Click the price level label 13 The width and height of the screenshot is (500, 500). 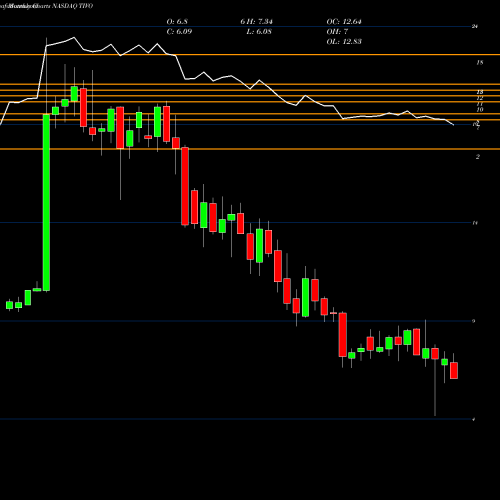(480, 92)
